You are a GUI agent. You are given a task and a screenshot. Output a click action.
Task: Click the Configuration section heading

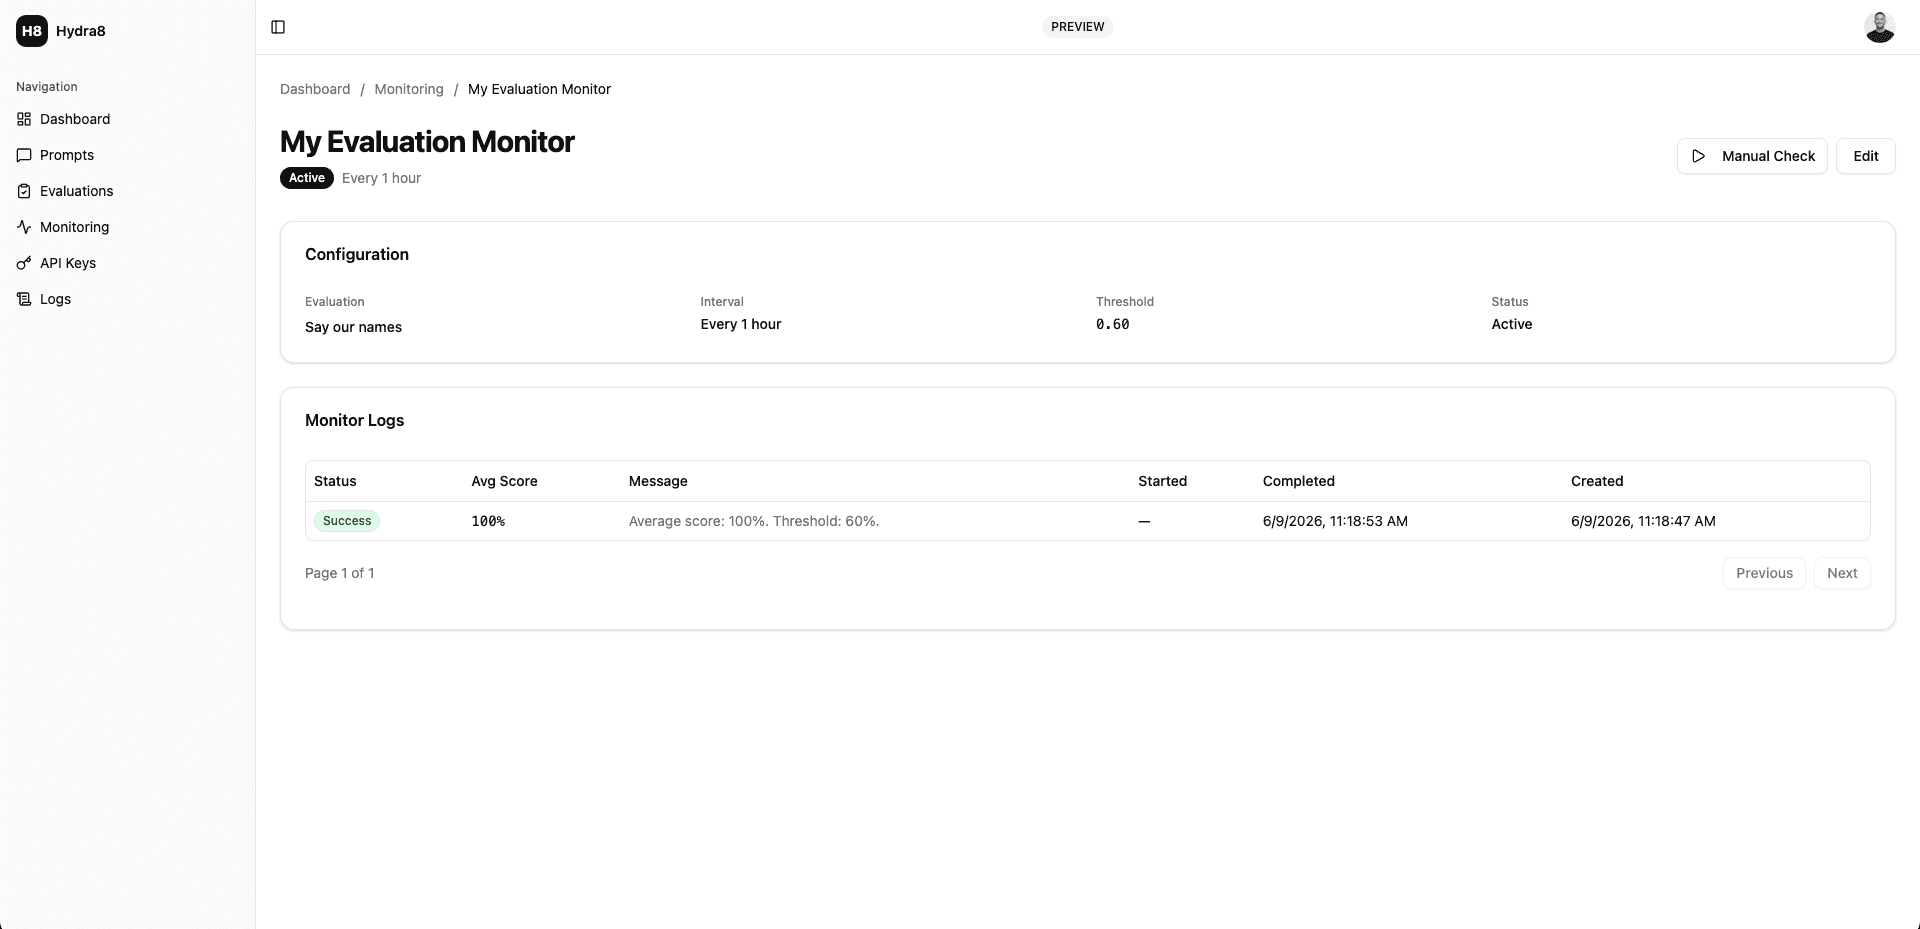357,254
